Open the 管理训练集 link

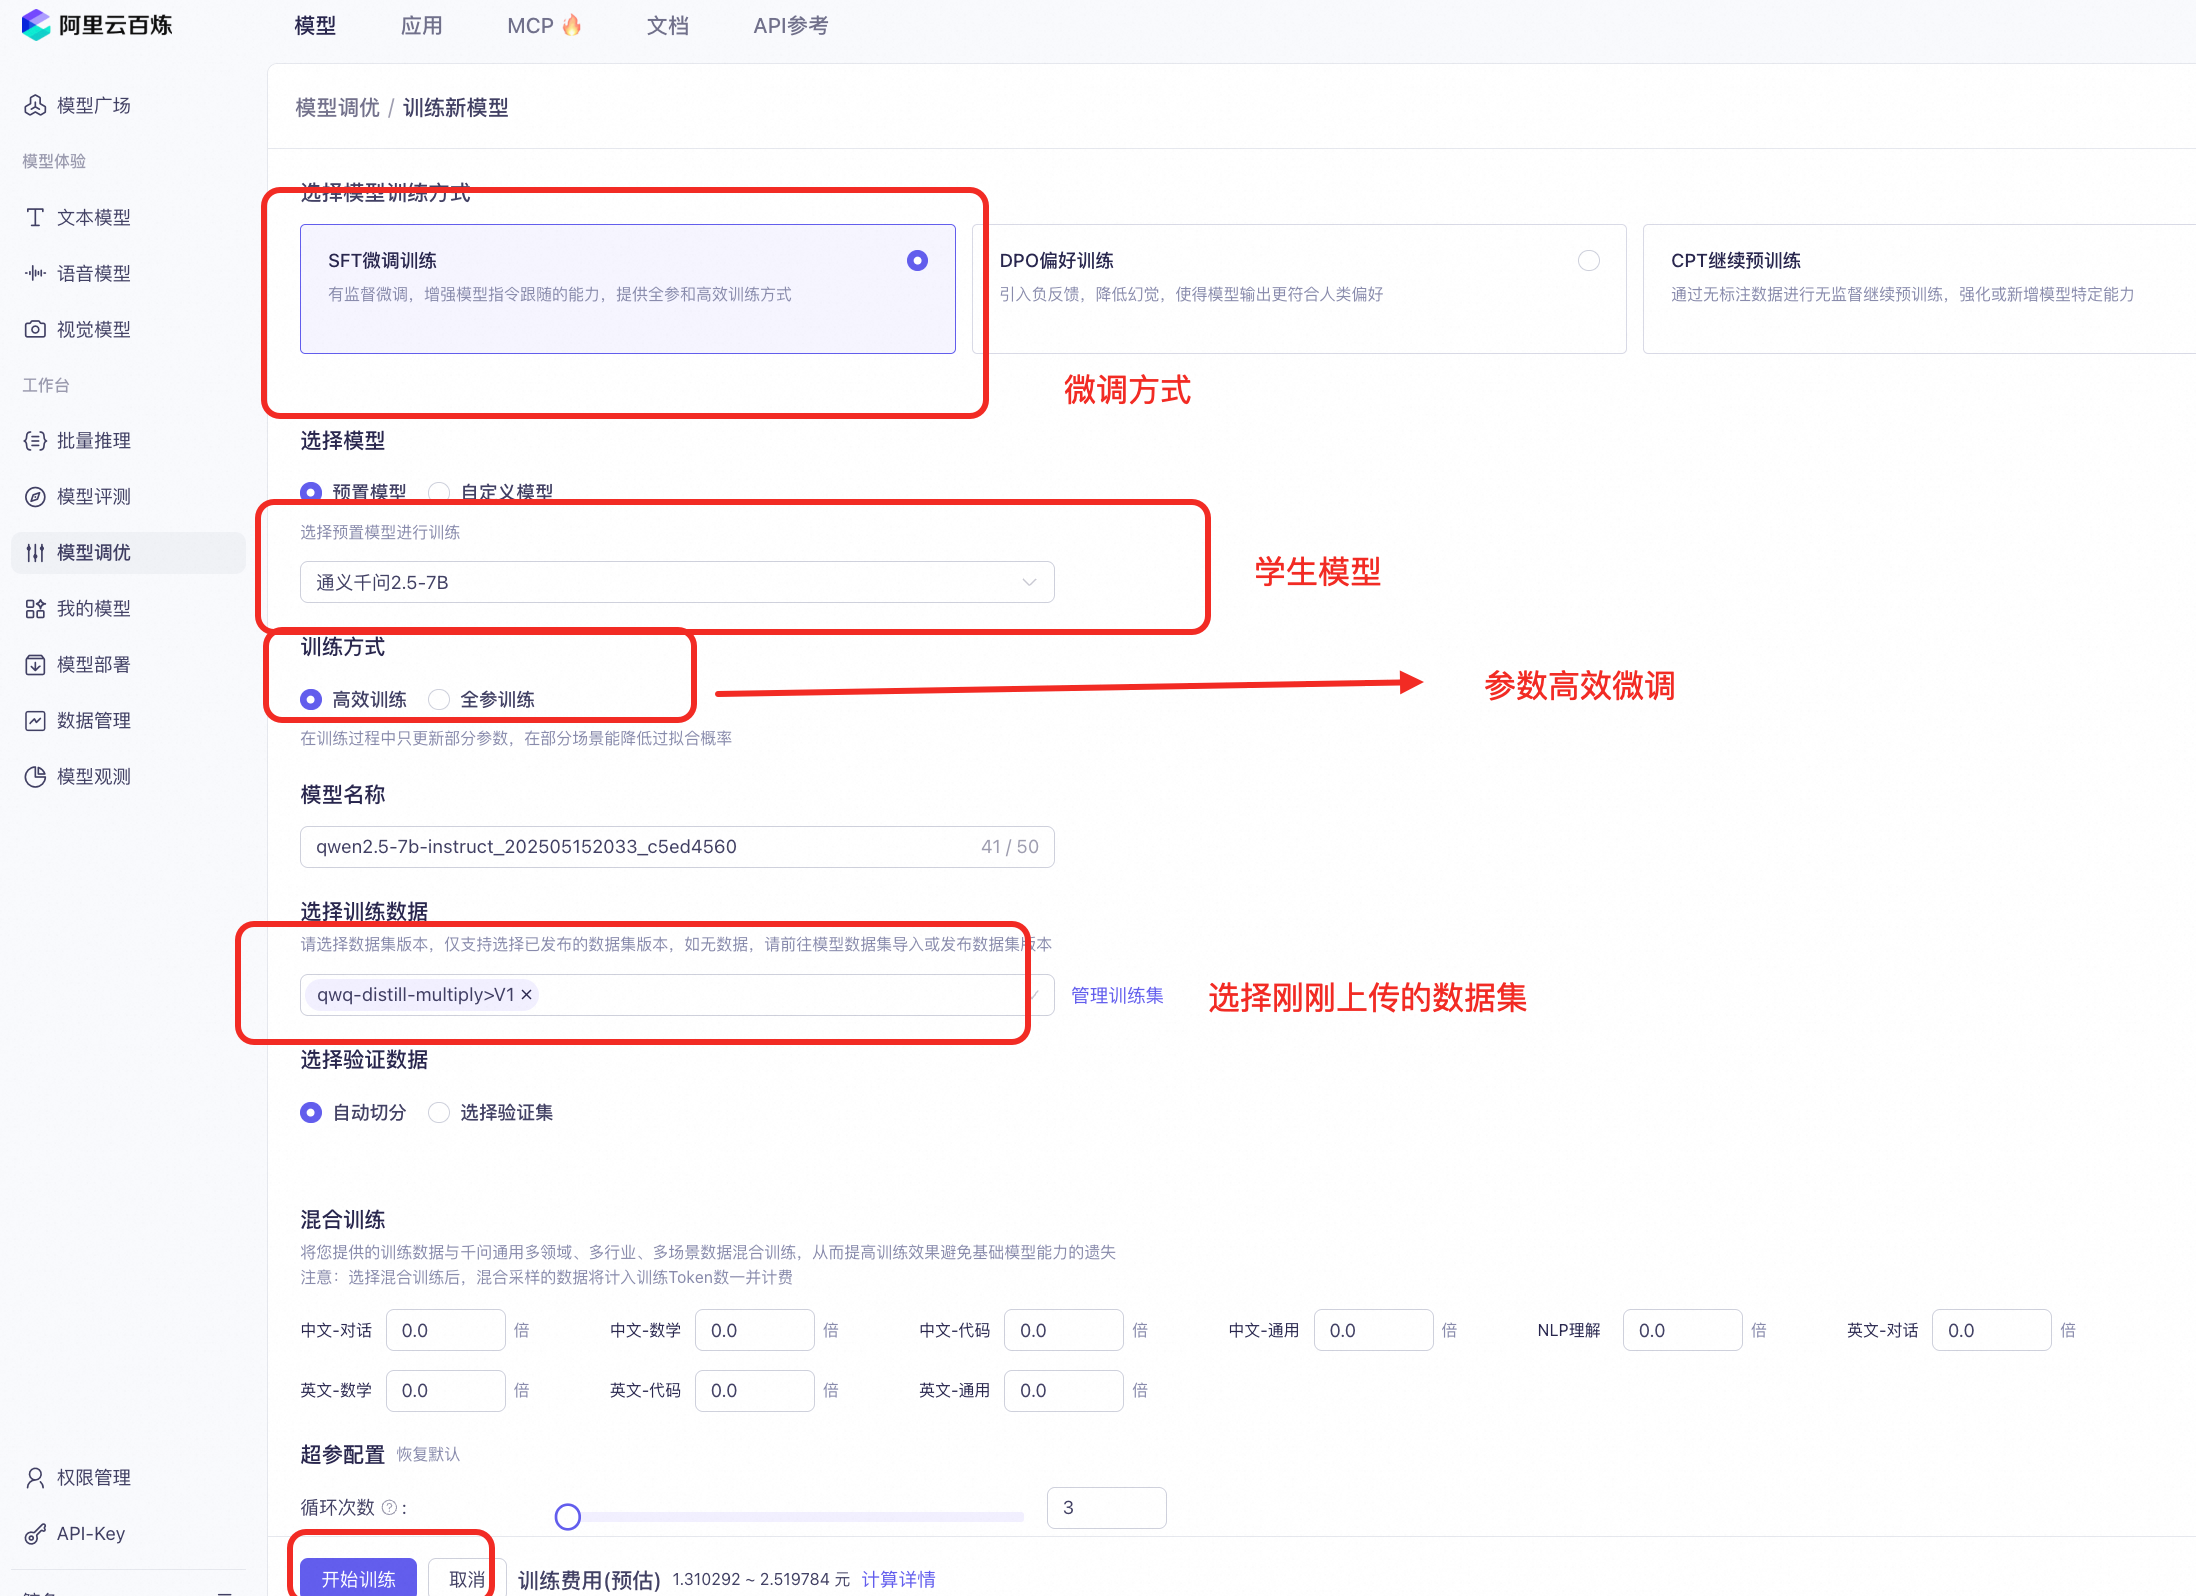click(x=1117, y=995)
